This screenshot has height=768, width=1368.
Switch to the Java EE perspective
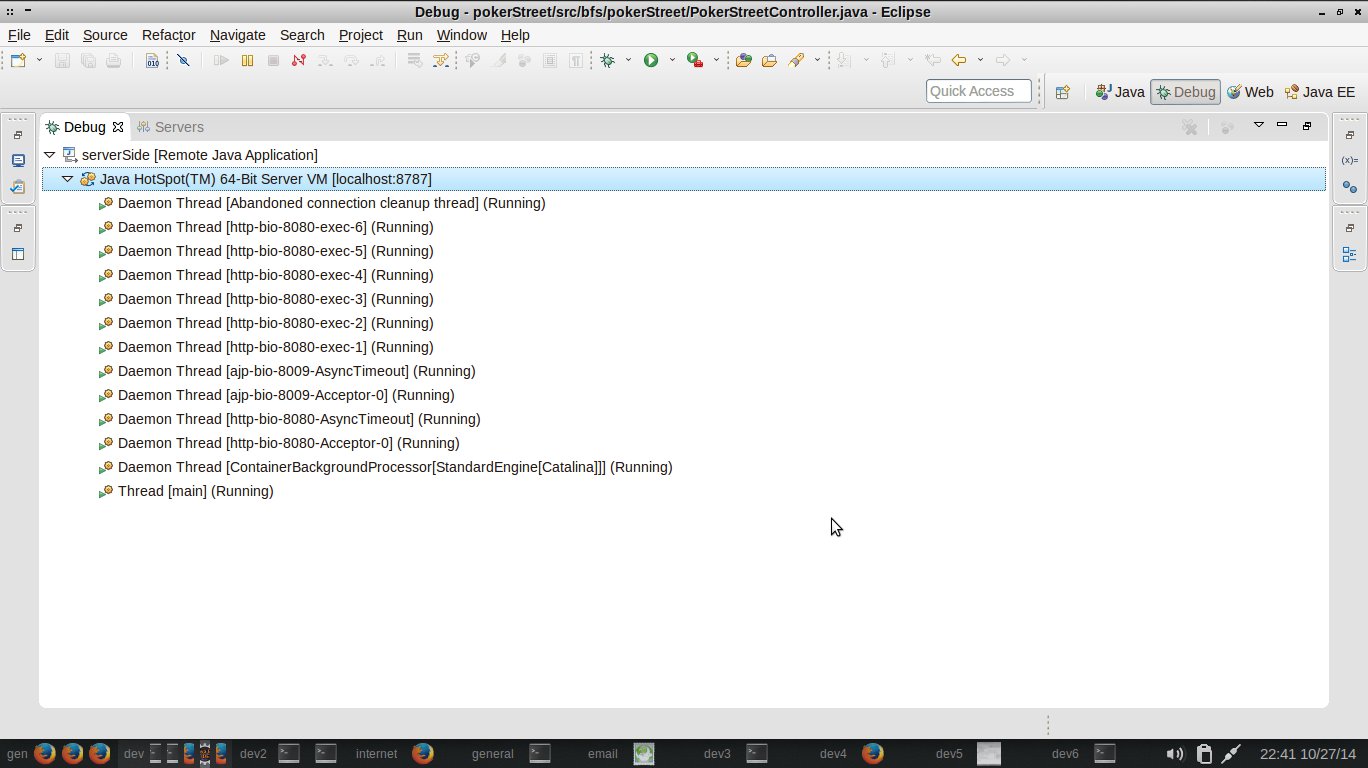click(1320, 92)
